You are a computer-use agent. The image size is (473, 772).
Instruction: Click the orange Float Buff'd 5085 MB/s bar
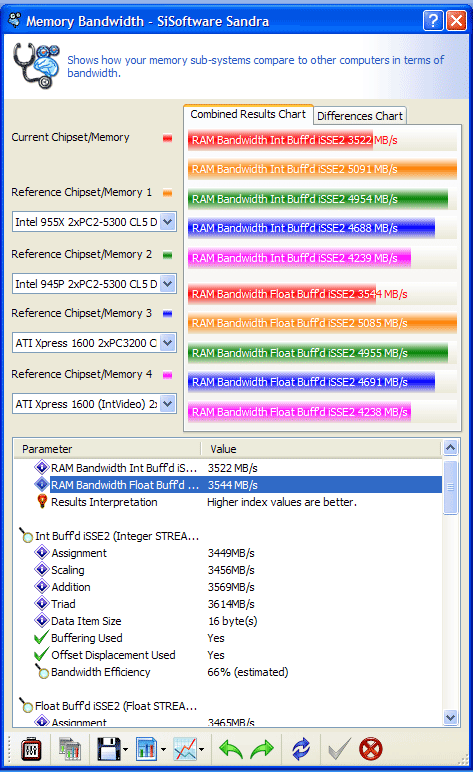(322, 323)
